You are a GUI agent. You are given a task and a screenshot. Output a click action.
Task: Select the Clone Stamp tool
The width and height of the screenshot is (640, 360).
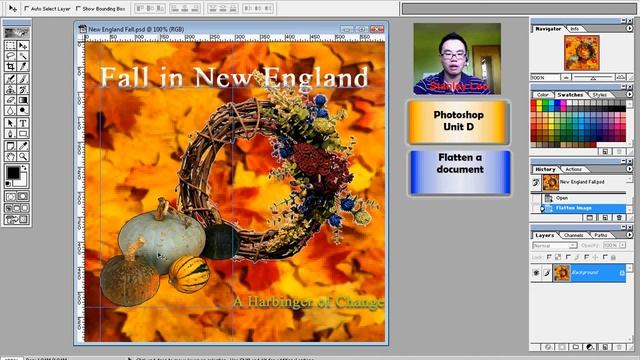[10, 89]
